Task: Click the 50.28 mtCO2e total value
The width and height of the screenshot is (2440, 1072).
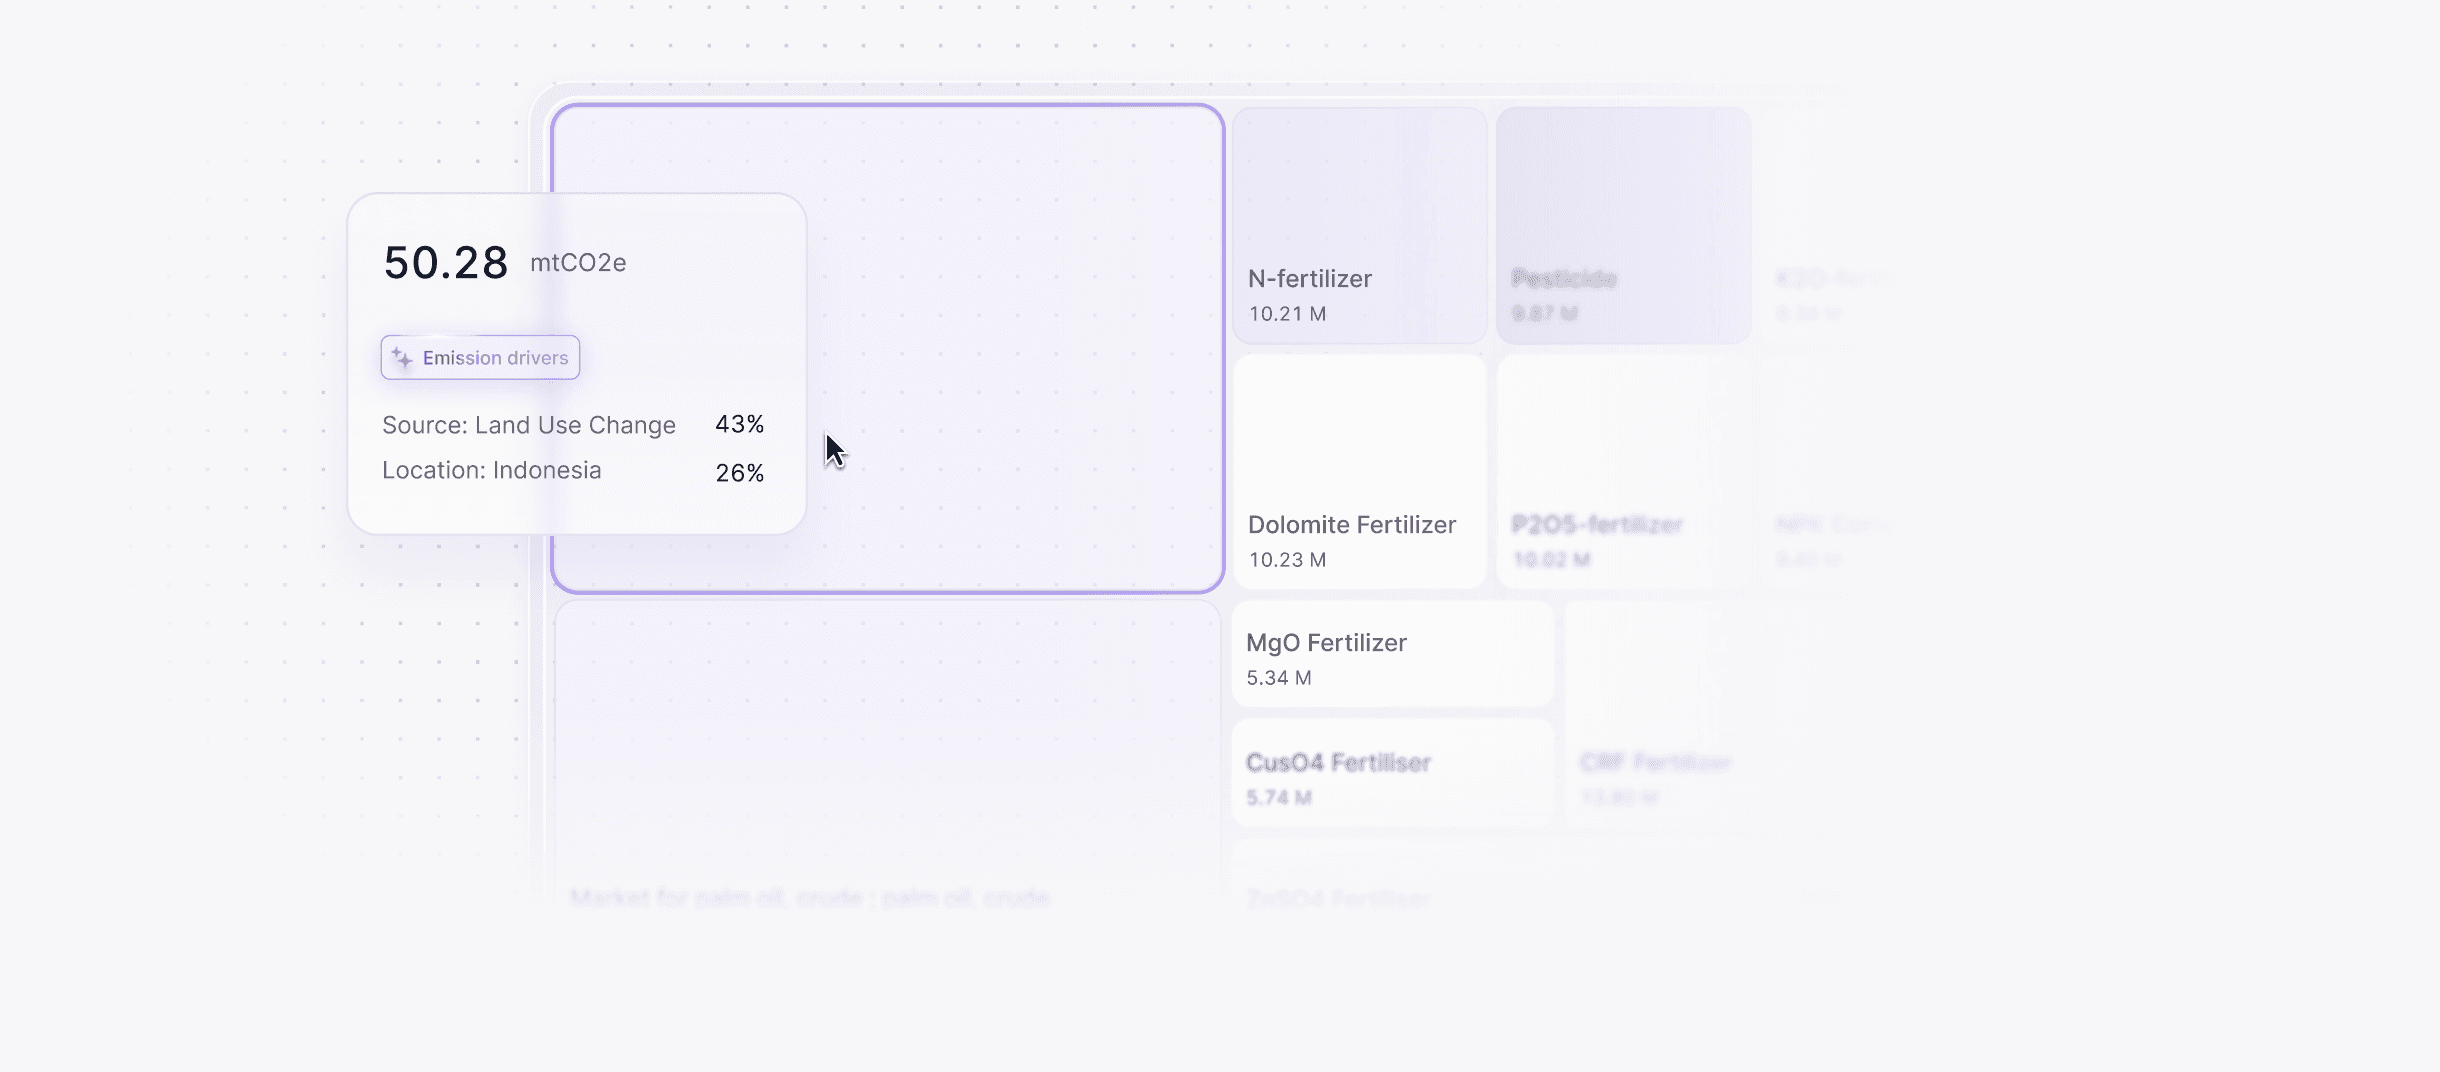Action: pos(505,263)
